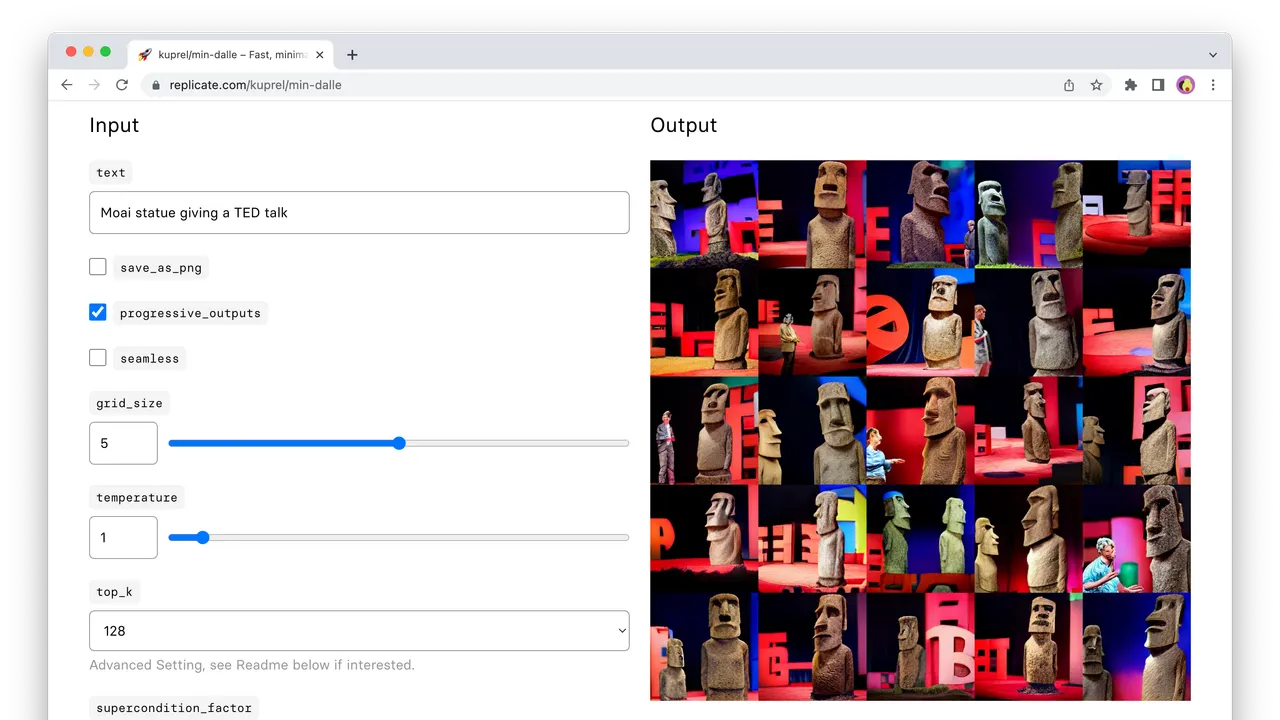This screenshot has width=1280, height=720.
Task: Toggle the browser side panel icon
Action: pyautogui.click(x=1158, y=85)
